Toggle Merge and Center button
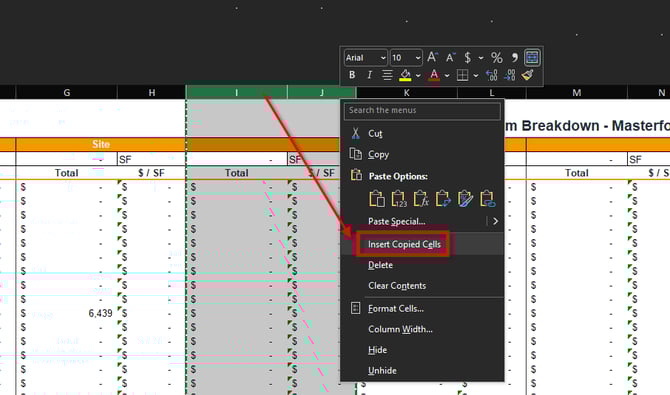Screen dimensions: 670x395 click(x=532, y=57)
